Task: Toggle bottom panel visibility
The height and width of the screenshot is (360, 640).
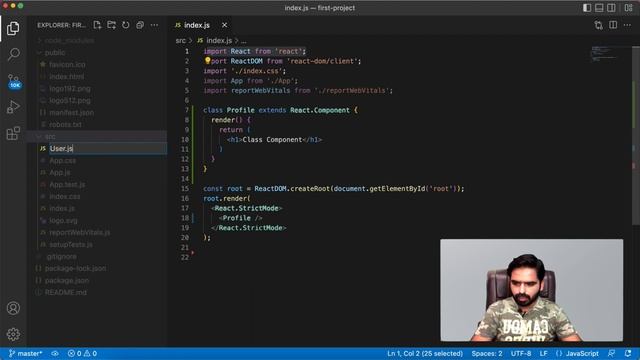Action: [599, 8]
